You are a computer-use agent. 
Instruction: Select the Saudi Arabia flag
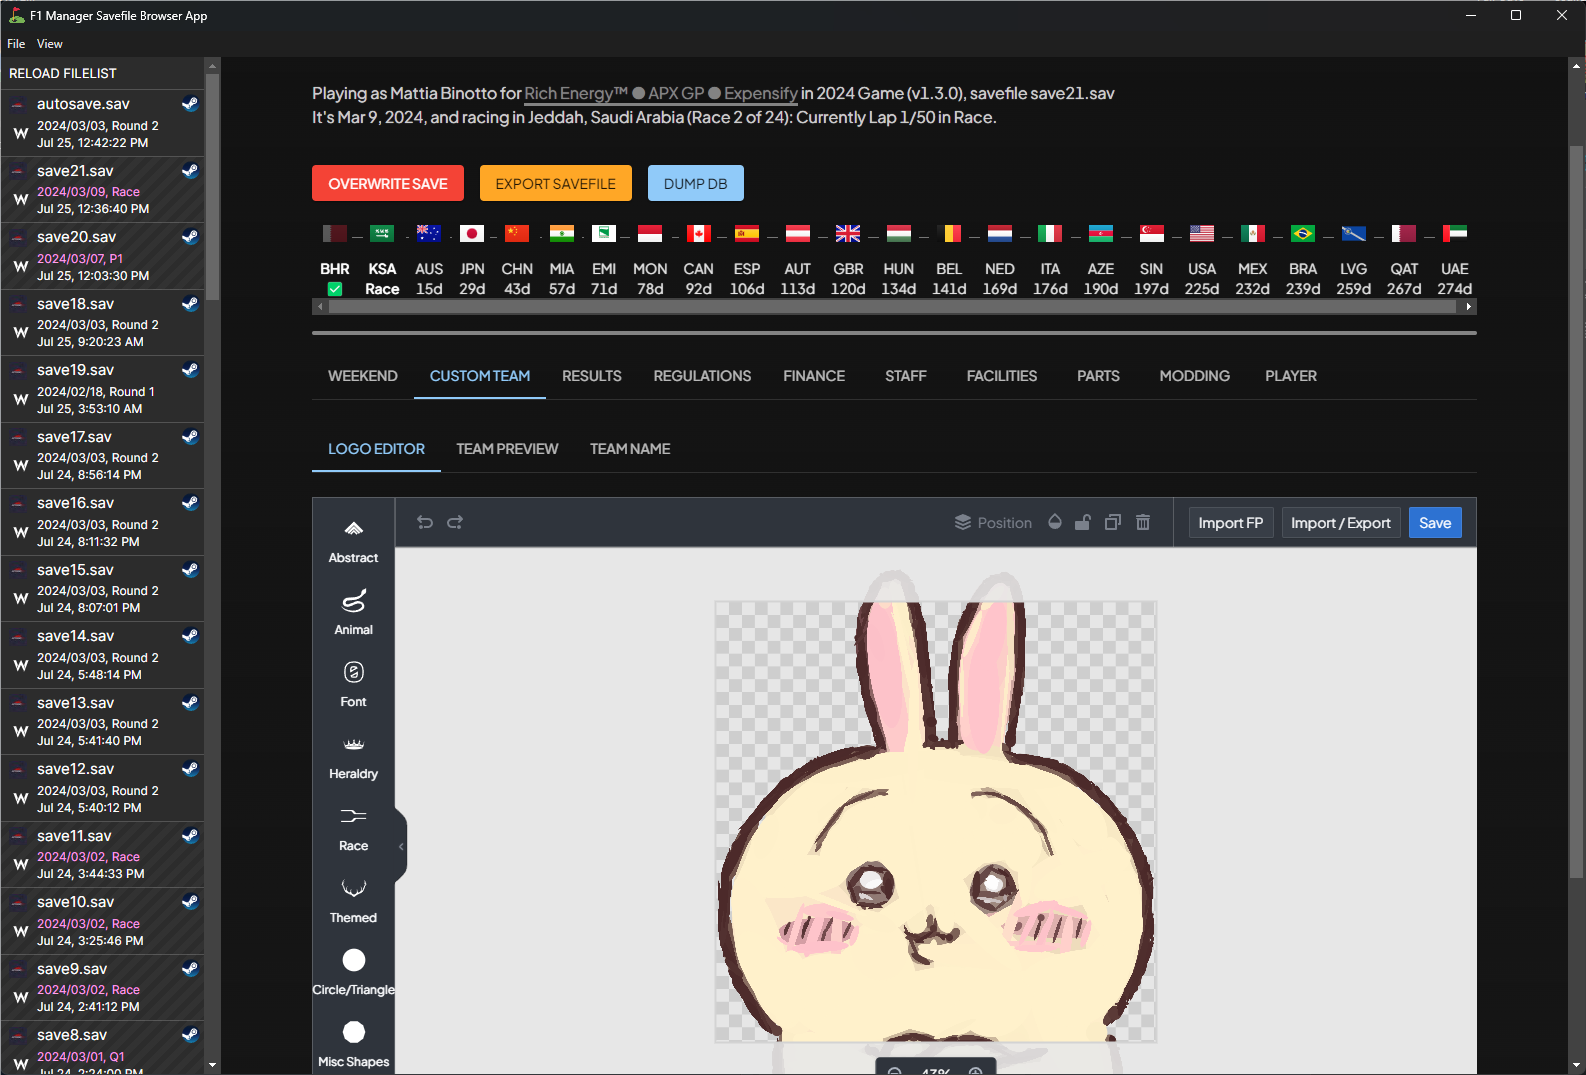(382, 233)
